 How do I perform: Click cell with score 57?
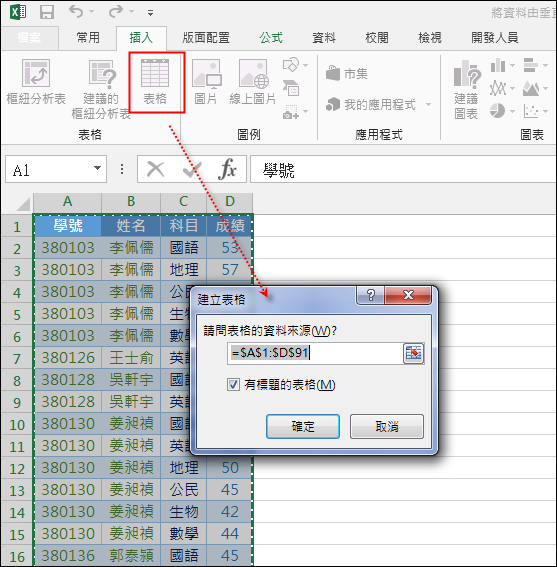tap(230, 270)
